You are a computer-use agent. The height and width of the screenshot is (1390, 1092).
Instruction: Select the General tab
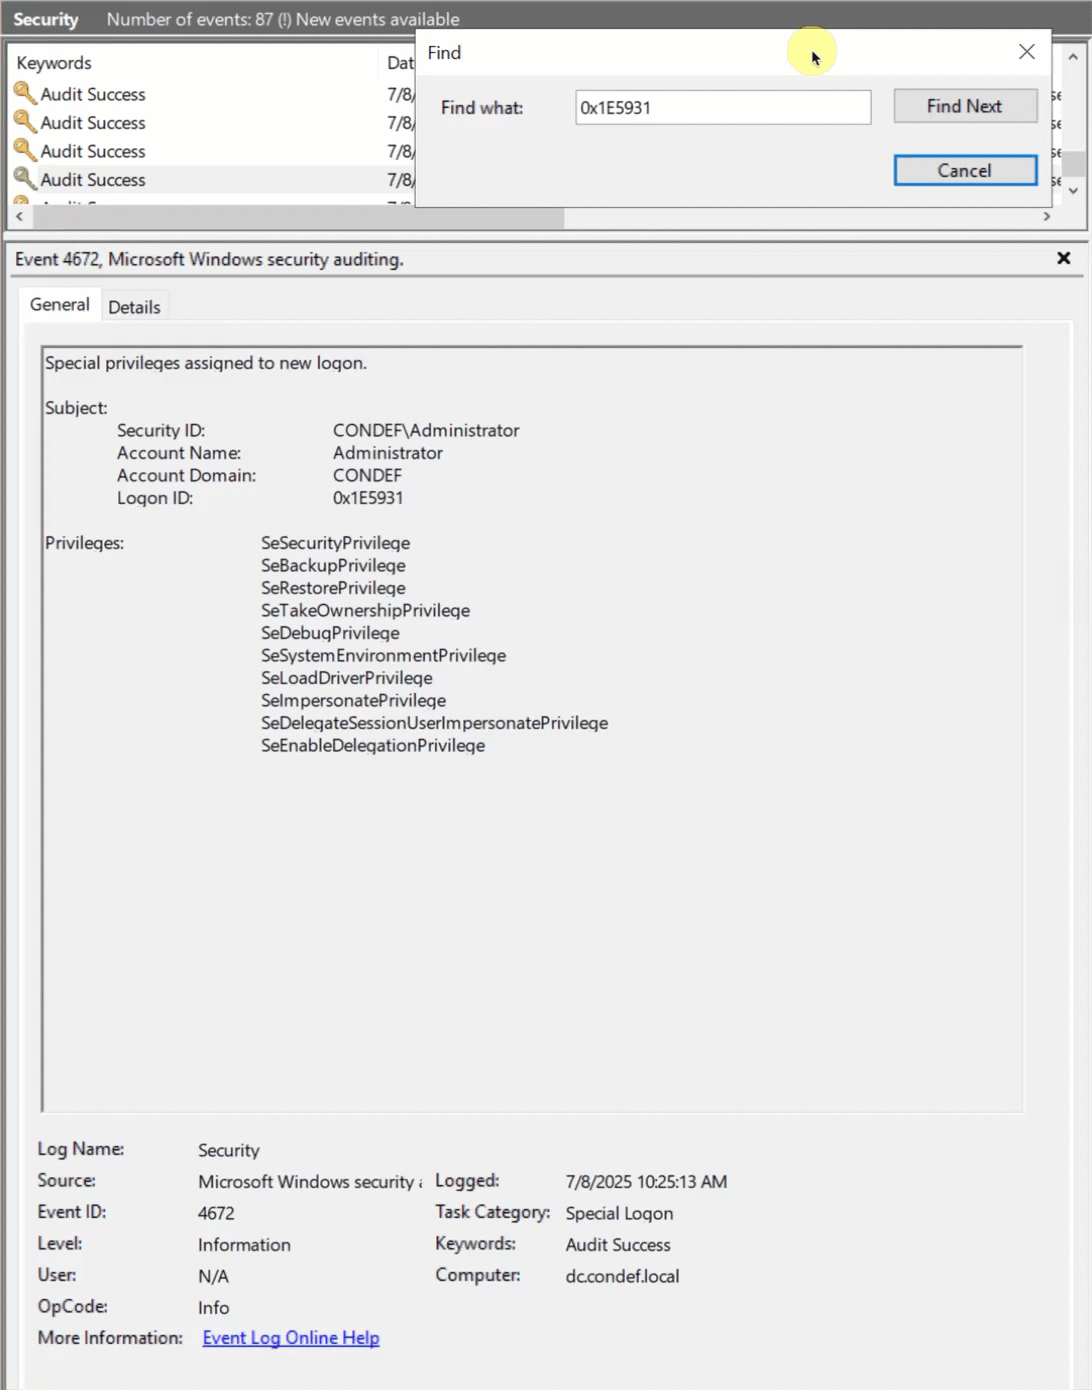pyautogui.click(x=59, y=305)
